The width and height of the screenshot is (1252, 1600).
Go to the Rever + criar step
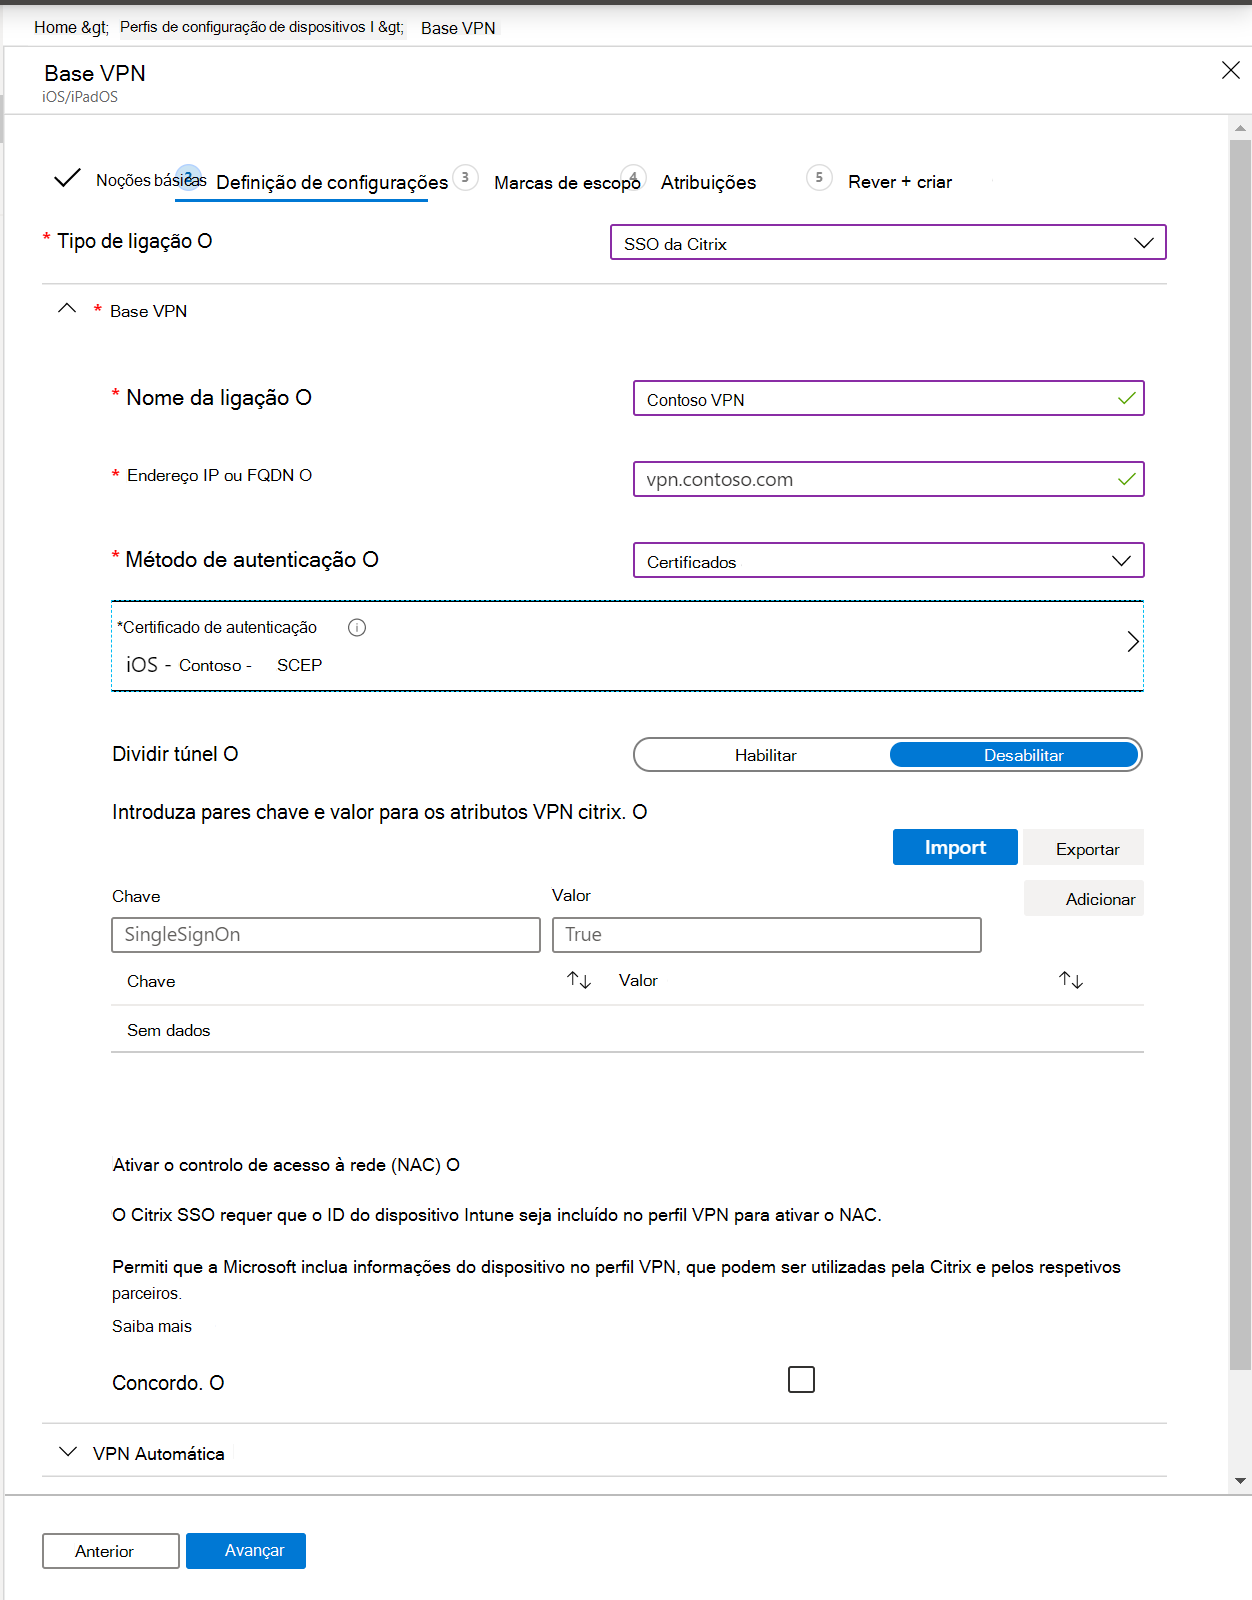(900, 182)
